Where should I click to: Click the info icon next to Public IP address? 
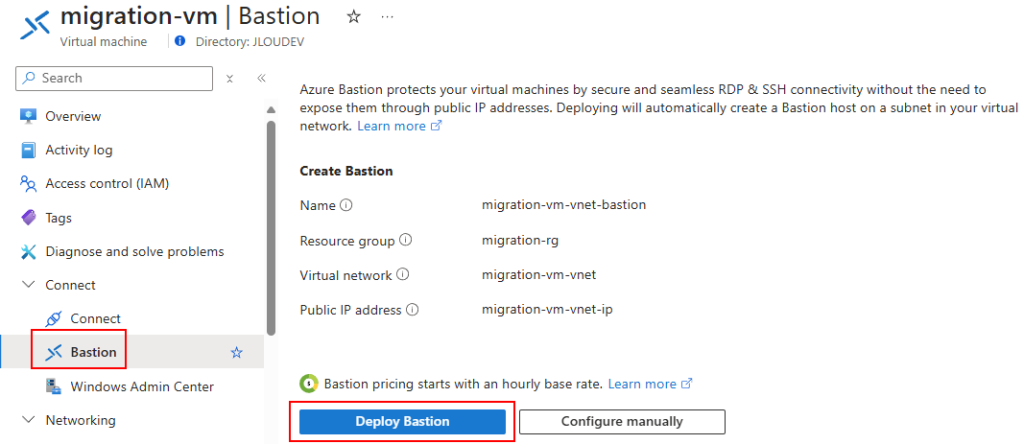pos(412,310)
